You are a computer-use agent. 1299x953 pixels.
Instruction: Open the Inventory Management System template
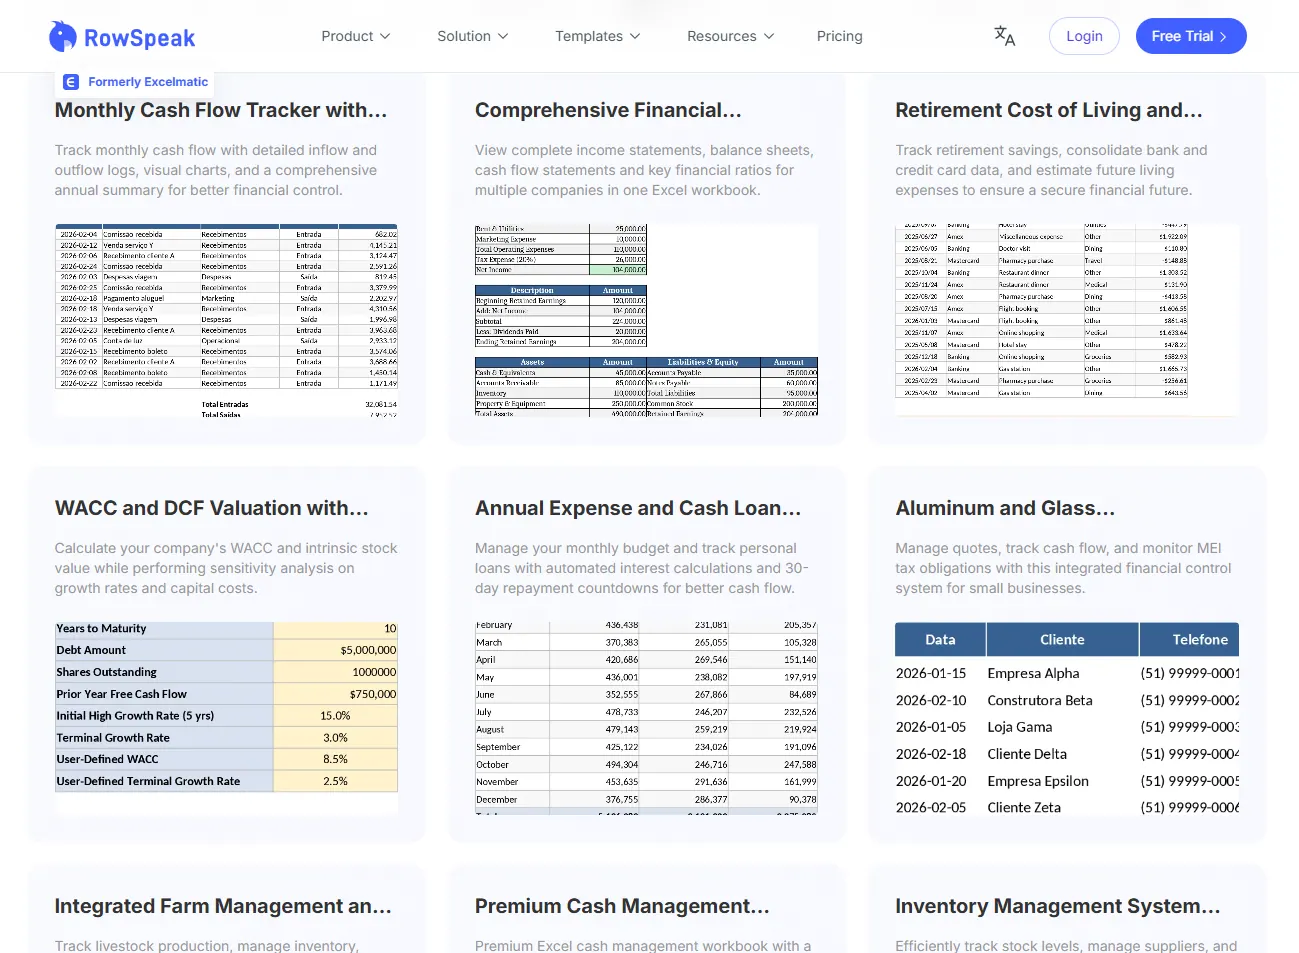point(1057,906)
